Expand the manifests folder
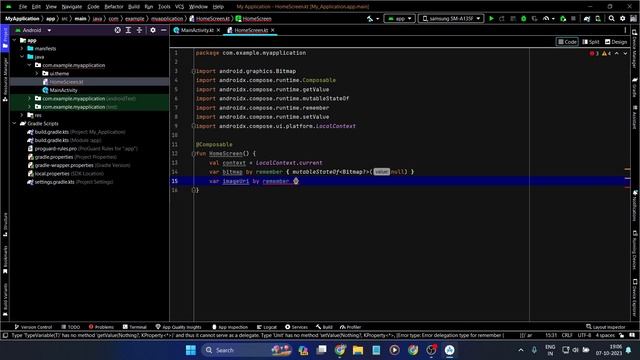Image resolution: width=640 pixels, height=360 pixels. (x=22, y=49)
